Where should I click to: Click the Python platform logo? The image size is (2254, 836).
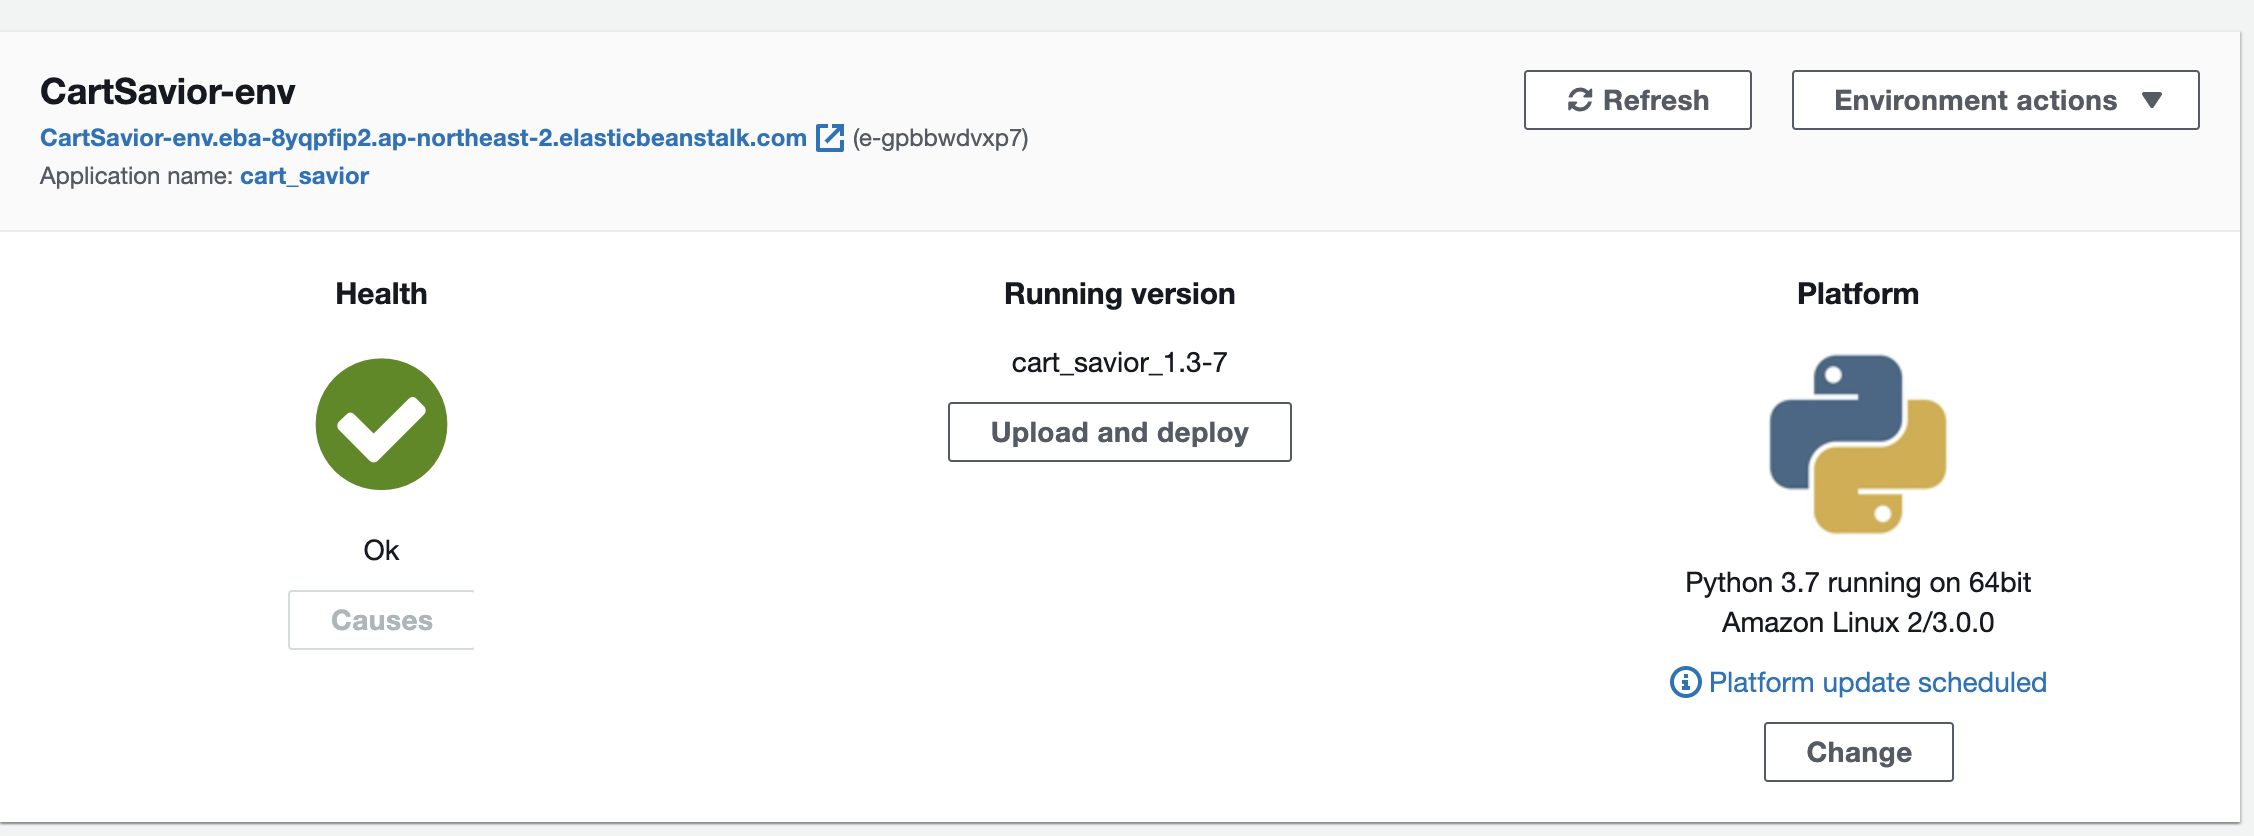(1857, 444)
